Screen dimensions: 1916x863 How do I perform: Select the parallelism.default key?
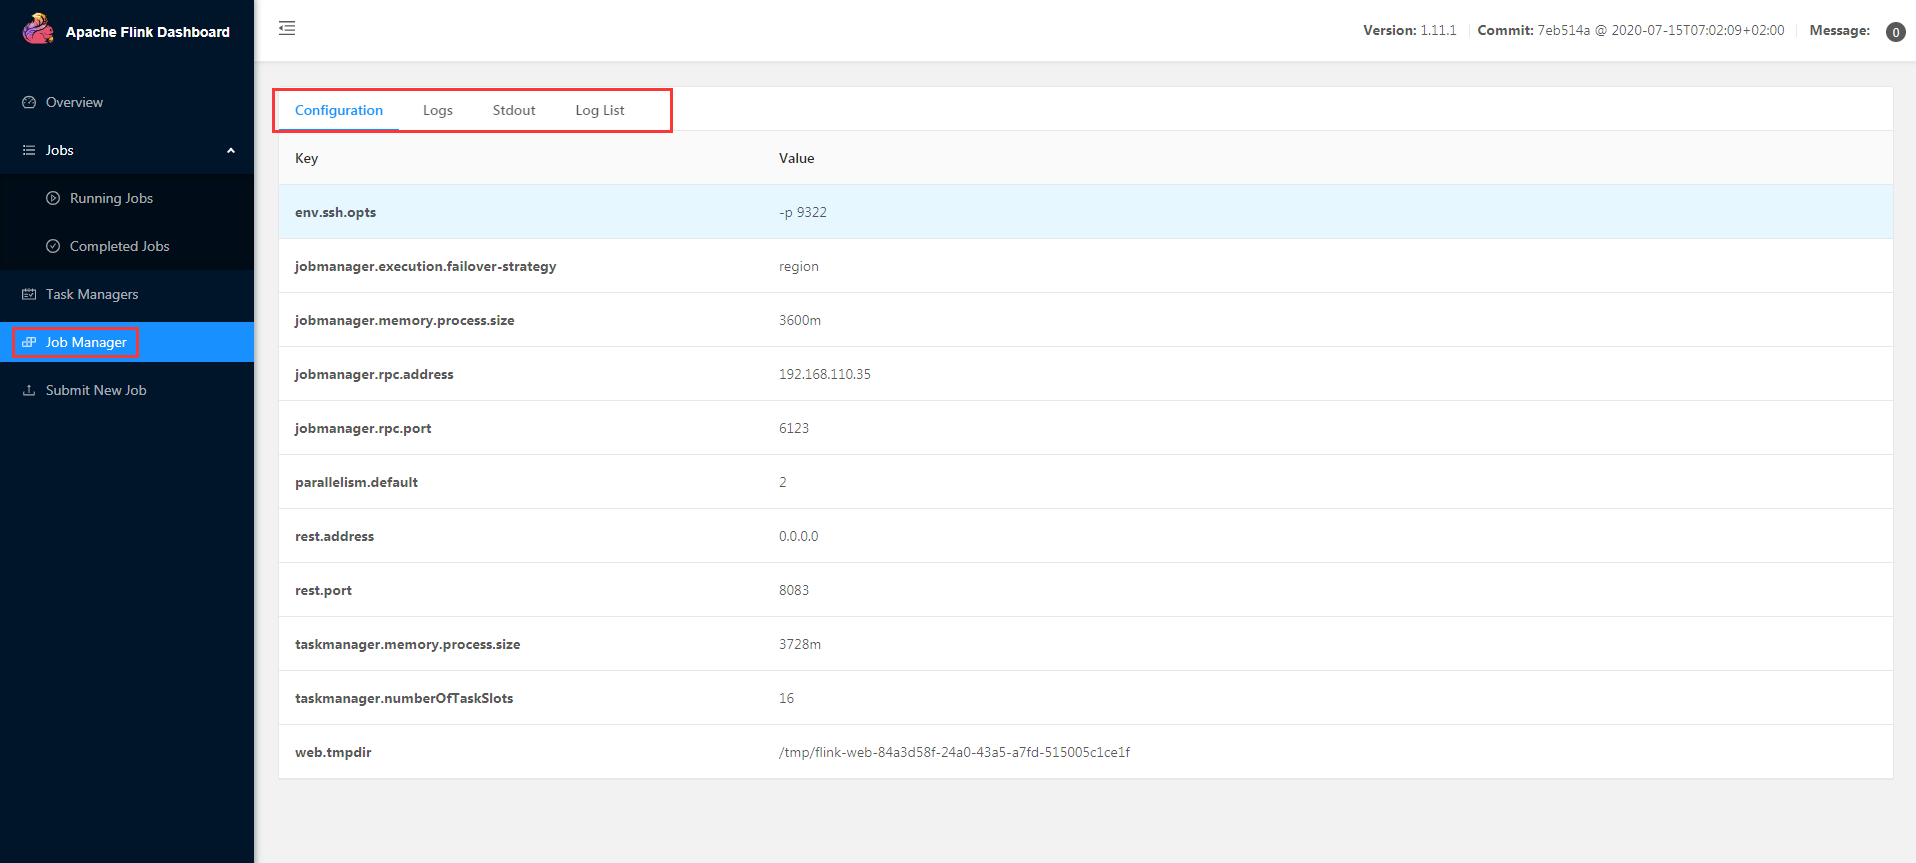tap(357, 482)
